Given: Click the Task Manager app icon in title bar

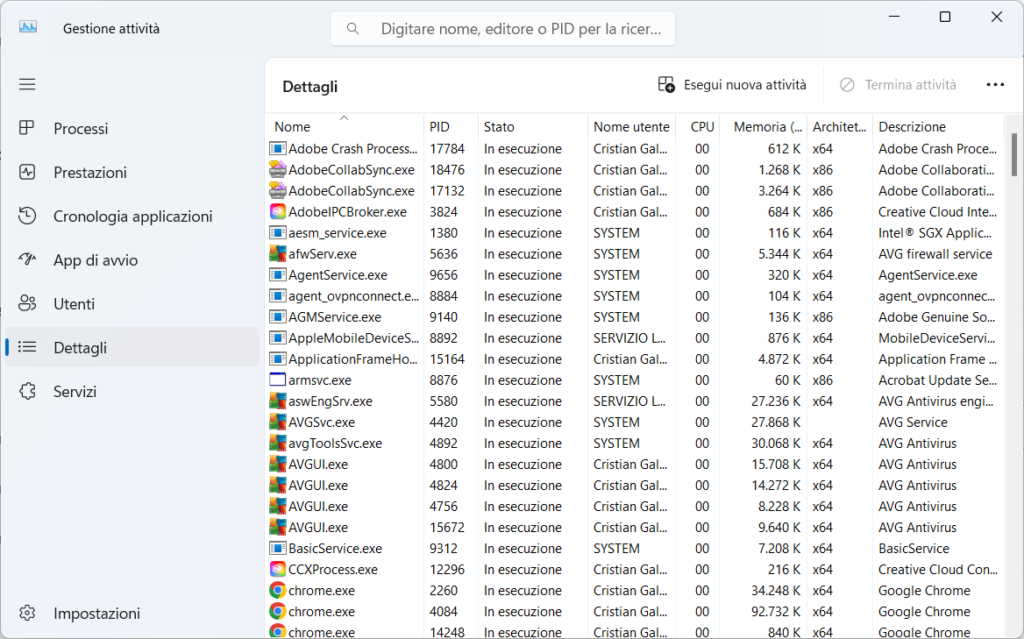Looking at the screenshot, I should tap(28, 28).
